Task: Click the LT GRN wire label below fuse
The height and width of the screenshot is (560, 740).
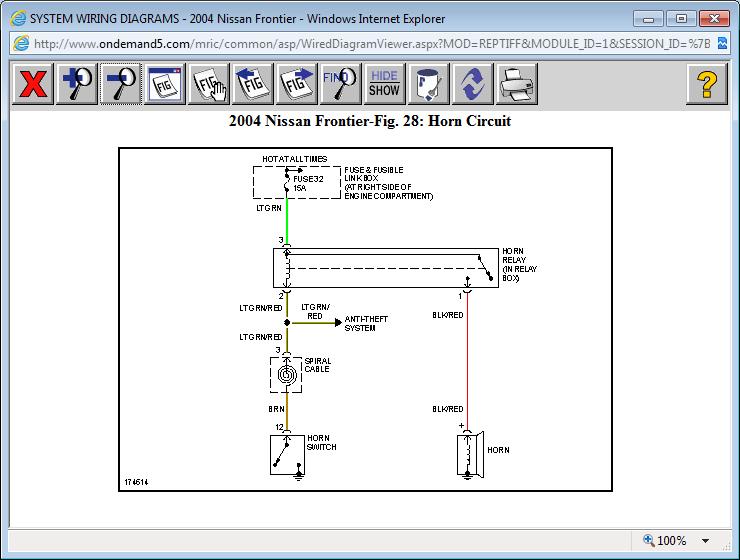Action: click(x=269, y=208)
